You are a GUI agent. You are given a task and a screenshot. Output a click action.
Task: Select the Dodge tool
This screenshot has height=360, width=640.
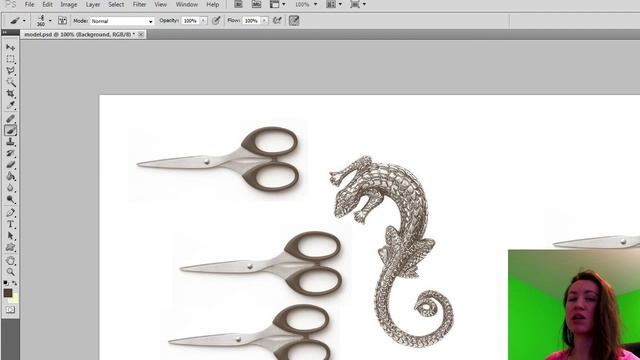point(10,199)
